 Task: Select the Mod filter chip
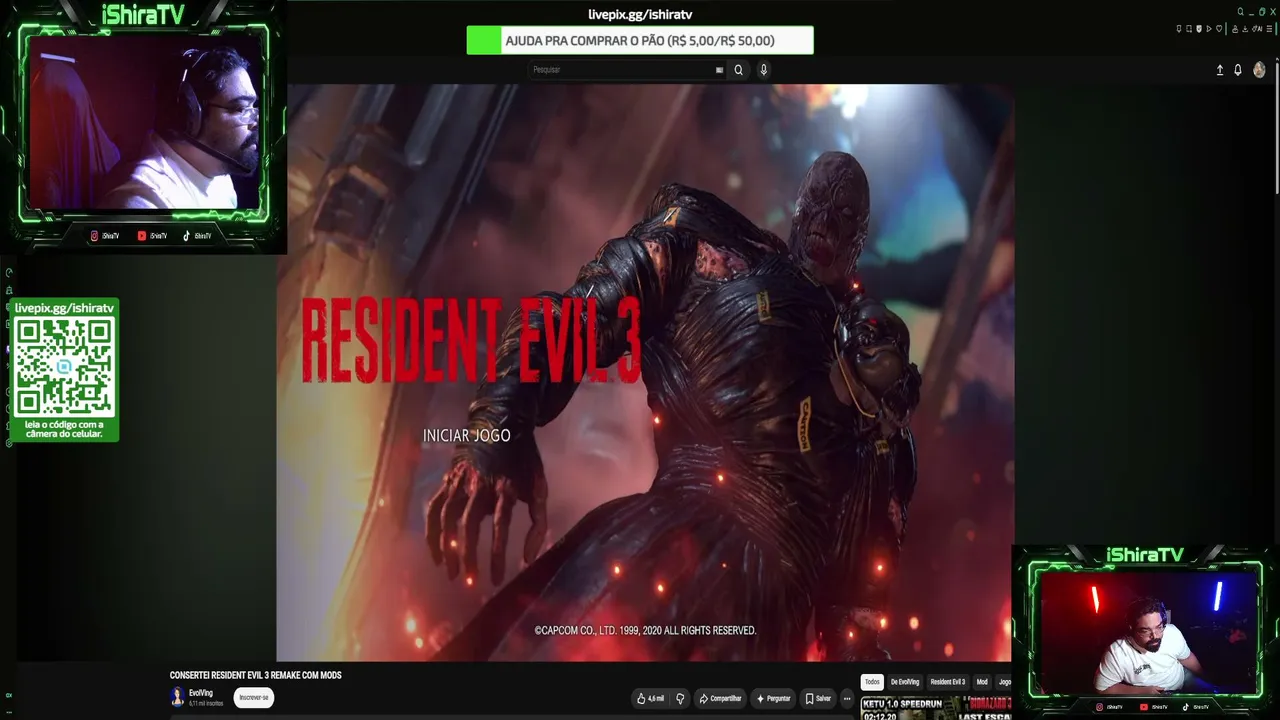(982, 682)
